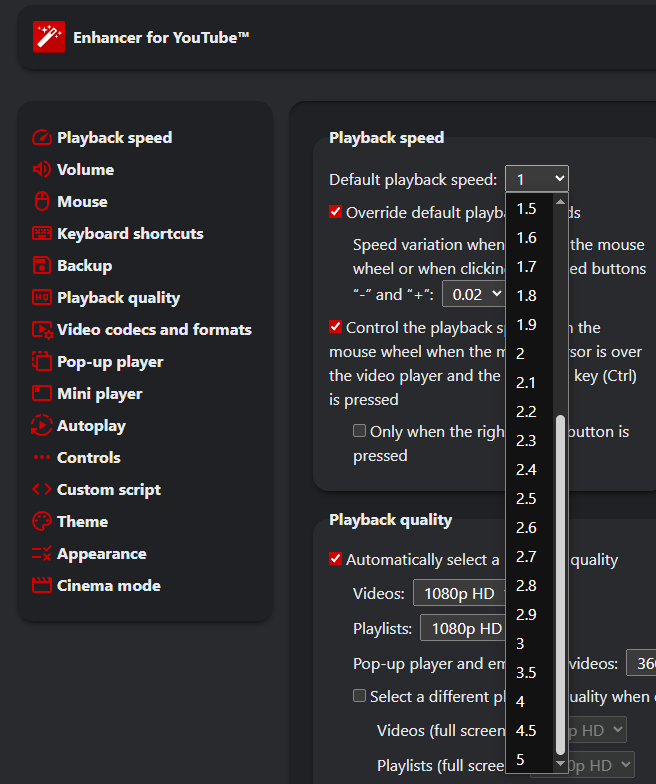Image resolution: width=656 pixels, height=784 pixels.
Task: Uncheck Override default playback speeds checkbox
Action: click(x=336, y=212)
